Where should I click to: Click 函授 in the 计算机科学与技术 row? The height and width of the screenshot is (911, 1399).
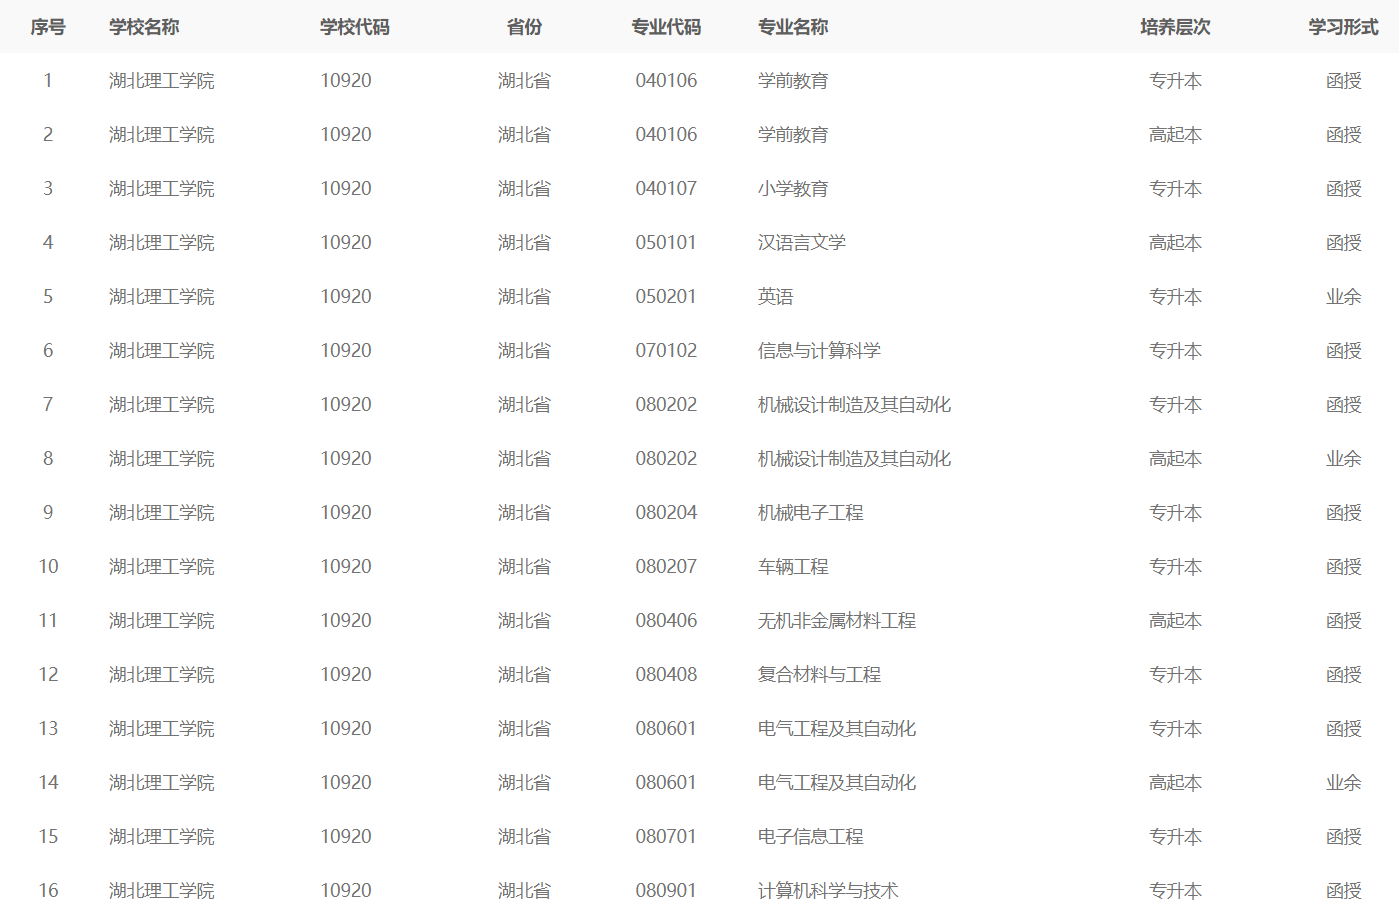[1344, 891]
